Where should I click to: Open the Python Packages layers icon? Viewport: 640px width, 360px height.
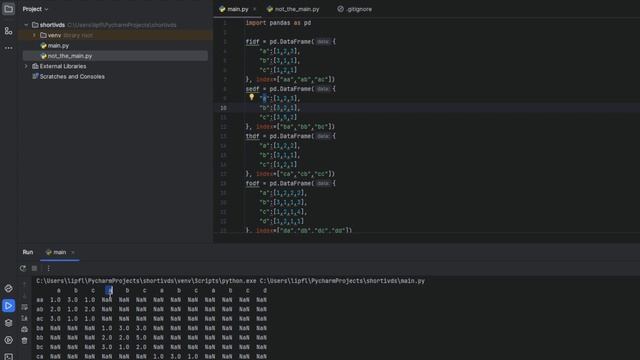9,323
